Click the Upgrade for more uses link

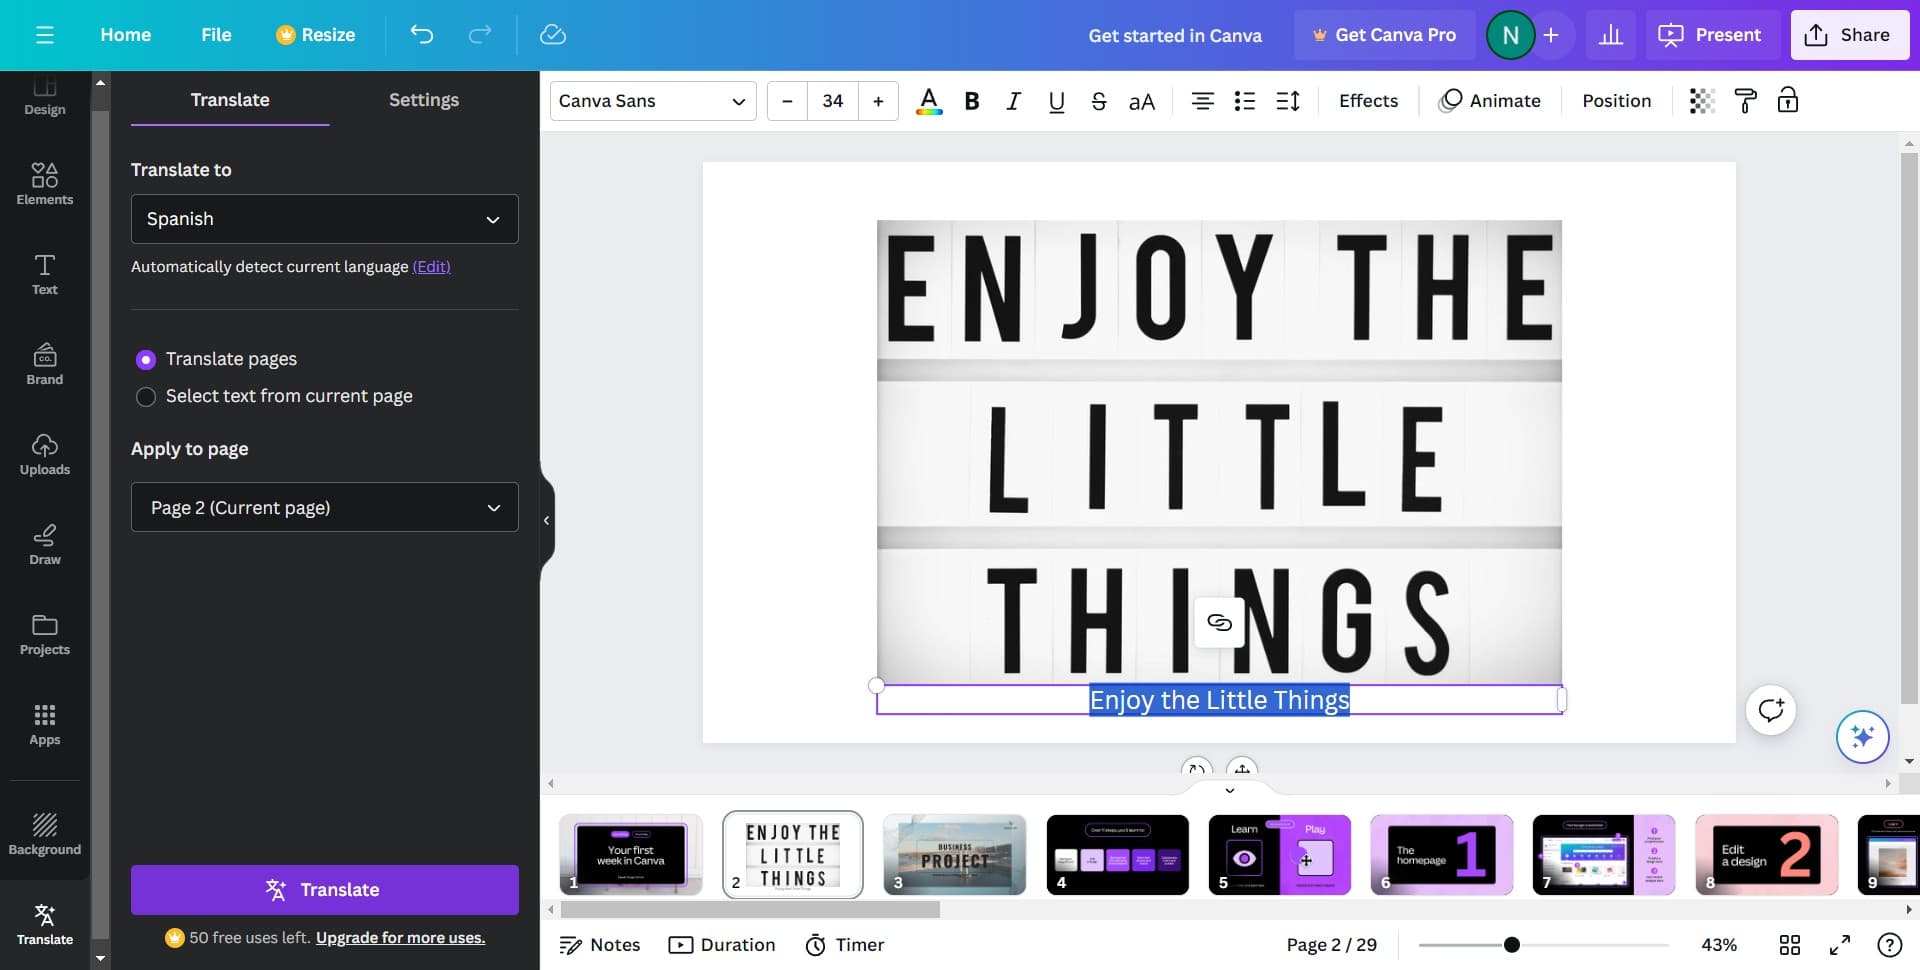coord(400,938)
